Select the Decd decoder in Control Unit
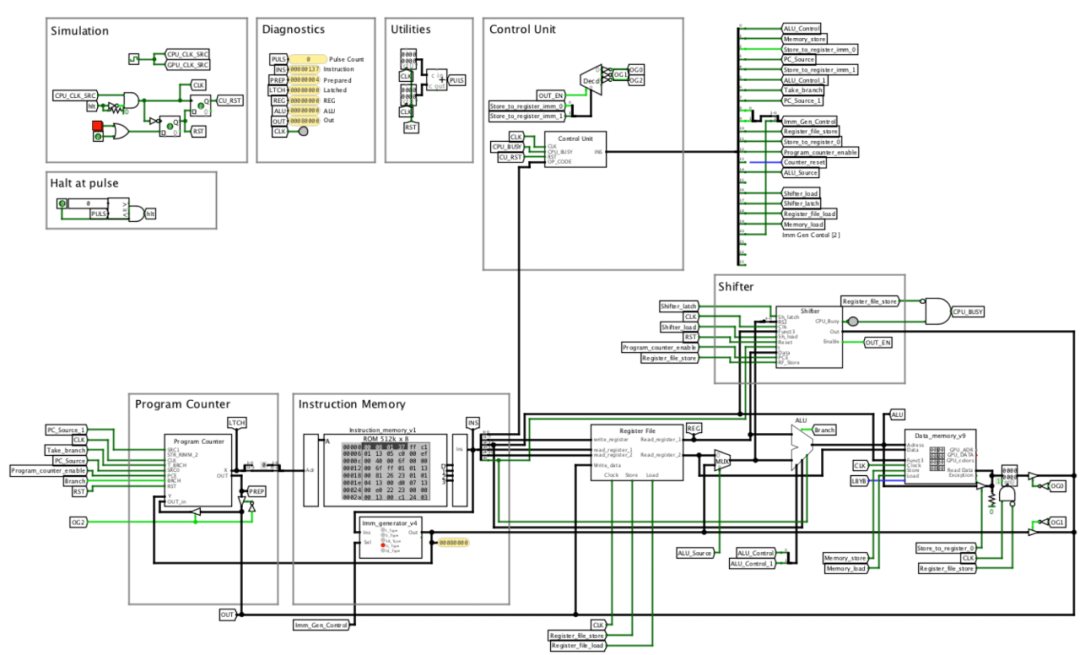The image size is (1080, 655). click(592, 81)
